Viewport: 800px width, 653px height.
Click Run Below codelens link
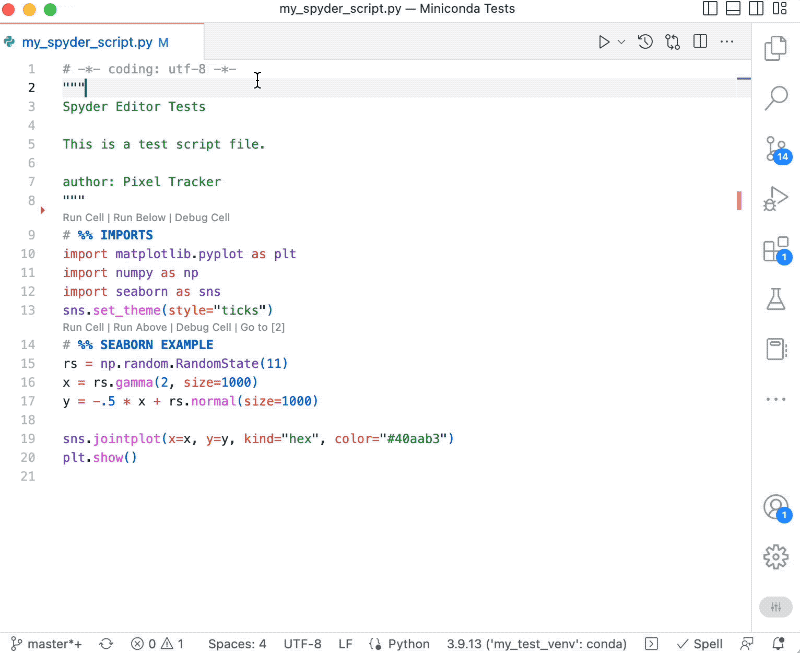coord(139,217)
